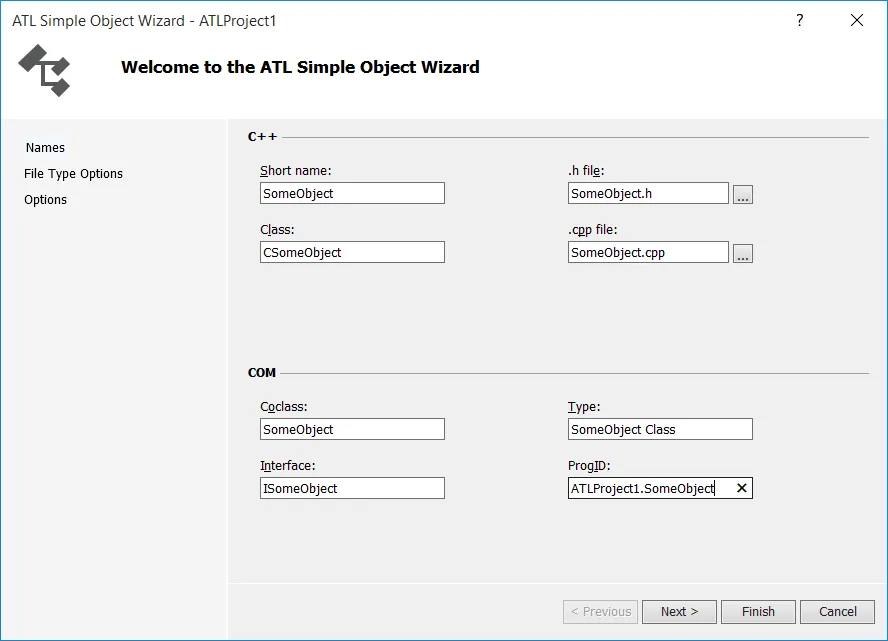Image resolution: width=888 pixels, height=641 pixels.
Task: Click the Next button
Action: click(679, 612)
